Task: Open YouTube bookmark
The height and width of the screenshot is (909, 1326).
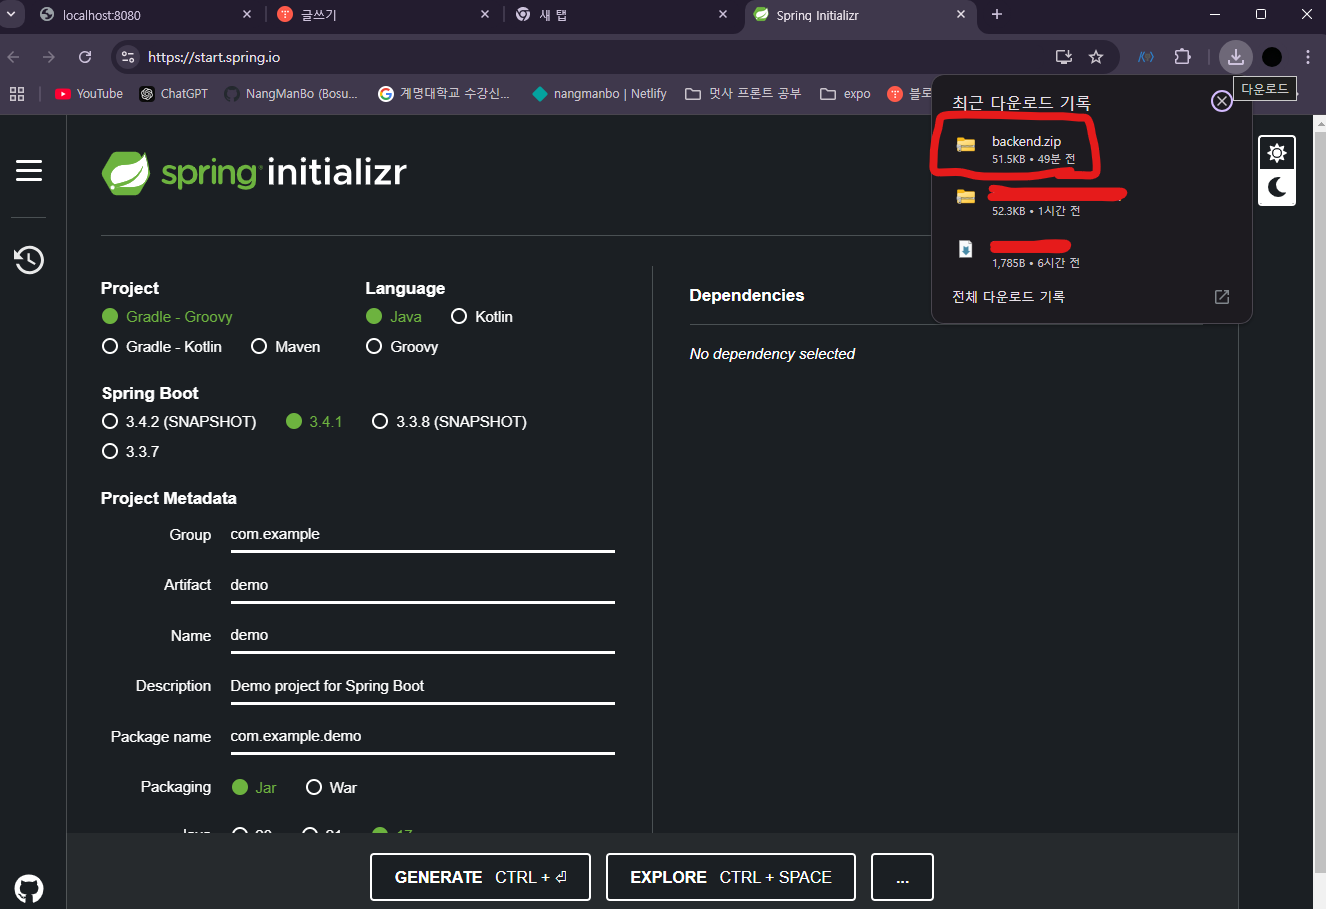Action: (89, 94)
